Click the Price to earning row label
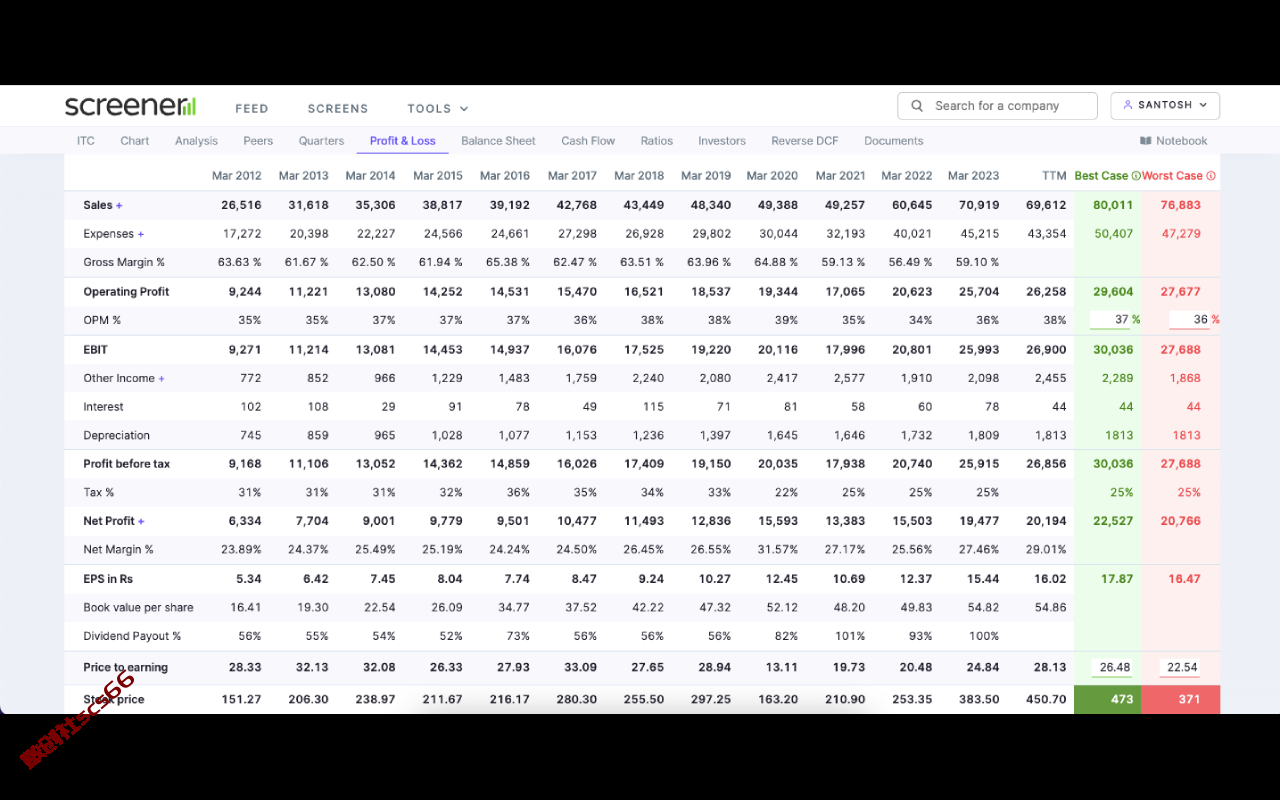The image size is (1280, 800). (125, 668)
